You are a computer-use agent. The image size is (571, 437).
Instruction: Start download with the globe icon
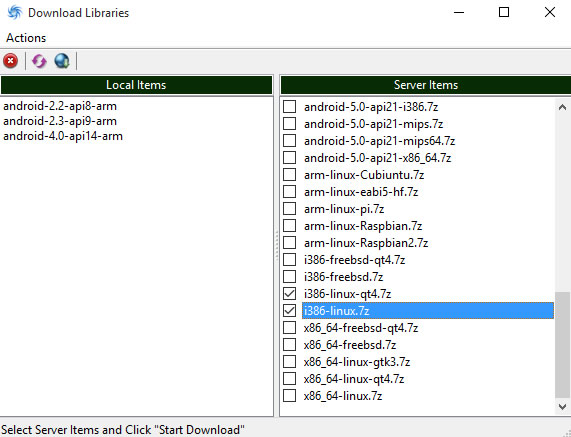click(62, 61)
